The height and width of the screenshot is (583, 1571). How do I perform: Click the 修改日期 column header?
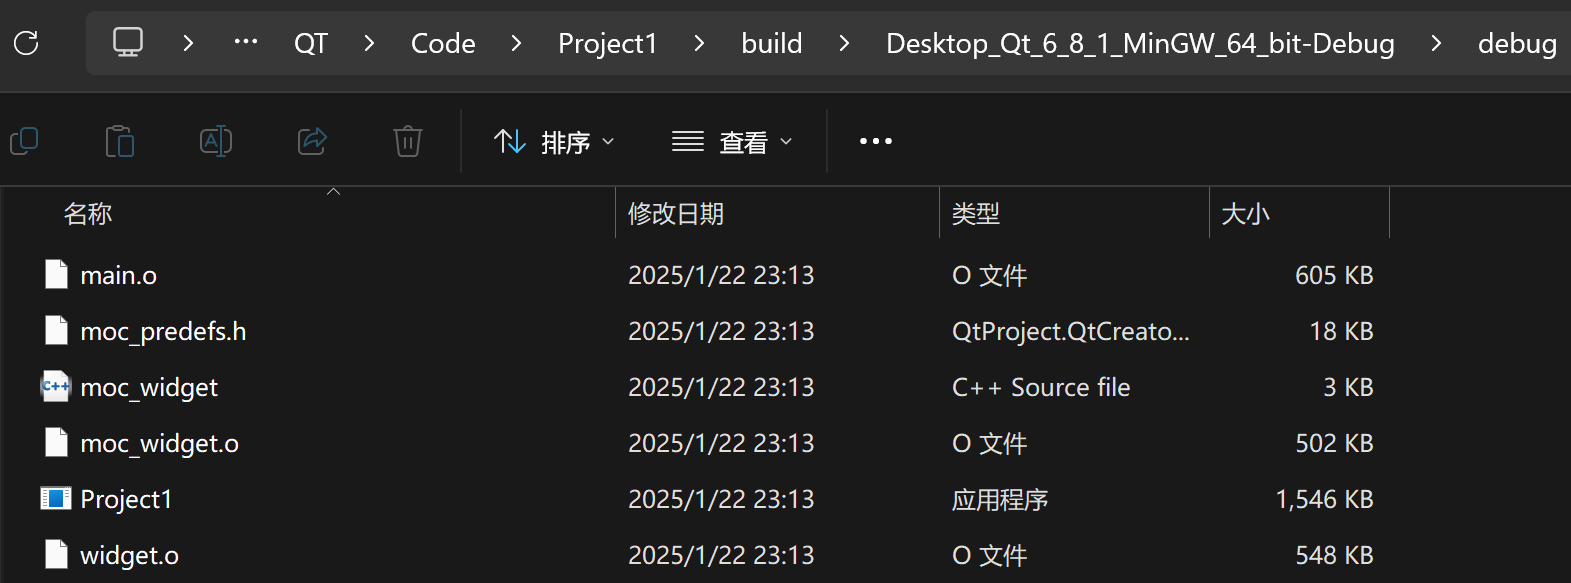pos(677,213)
